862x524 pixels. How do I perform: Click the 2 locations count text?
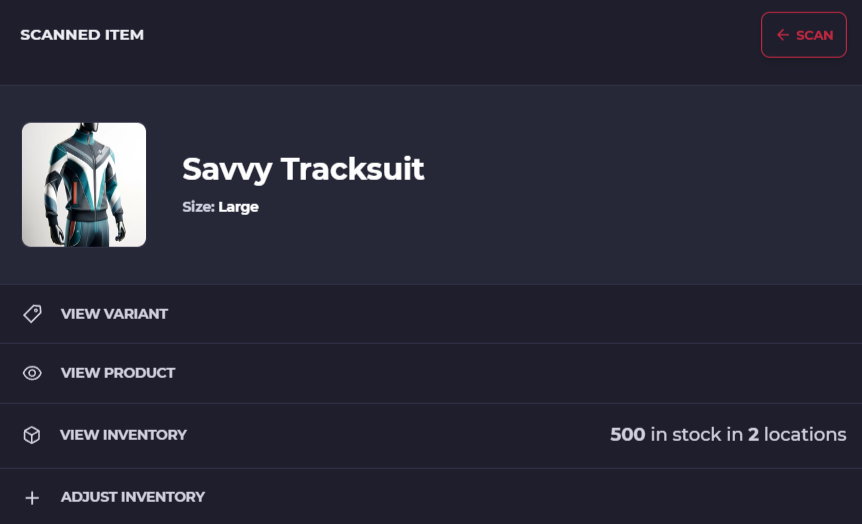tap(797, 434)
